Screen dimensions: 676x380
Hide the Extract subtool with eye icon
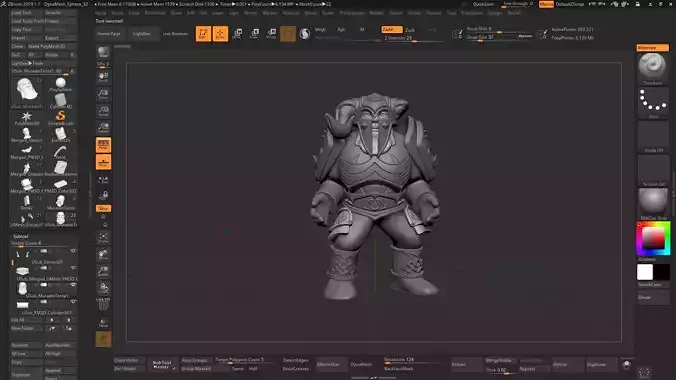73,251
